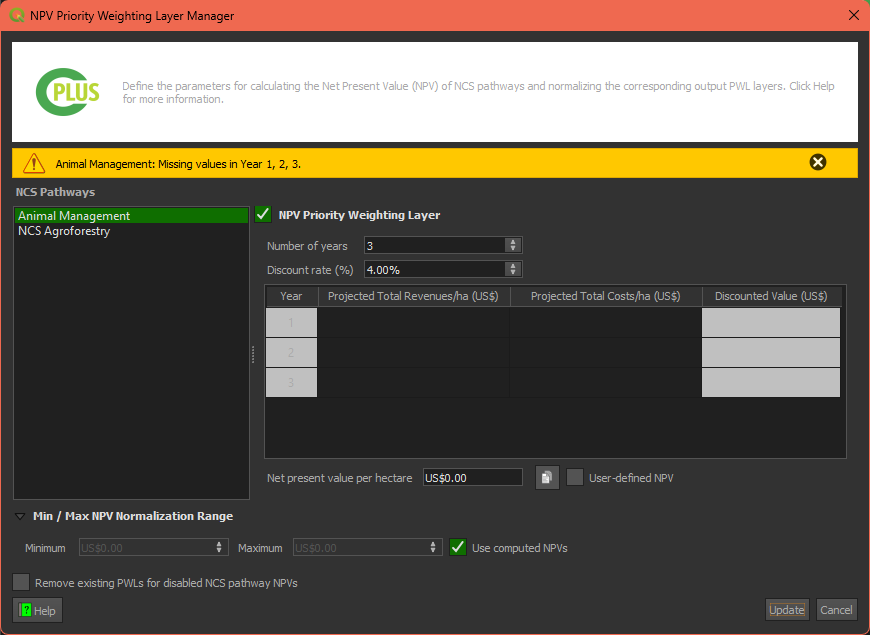Raise the Discount rate using up arrow
The image size is (870, 635).
tap(513, 266)
